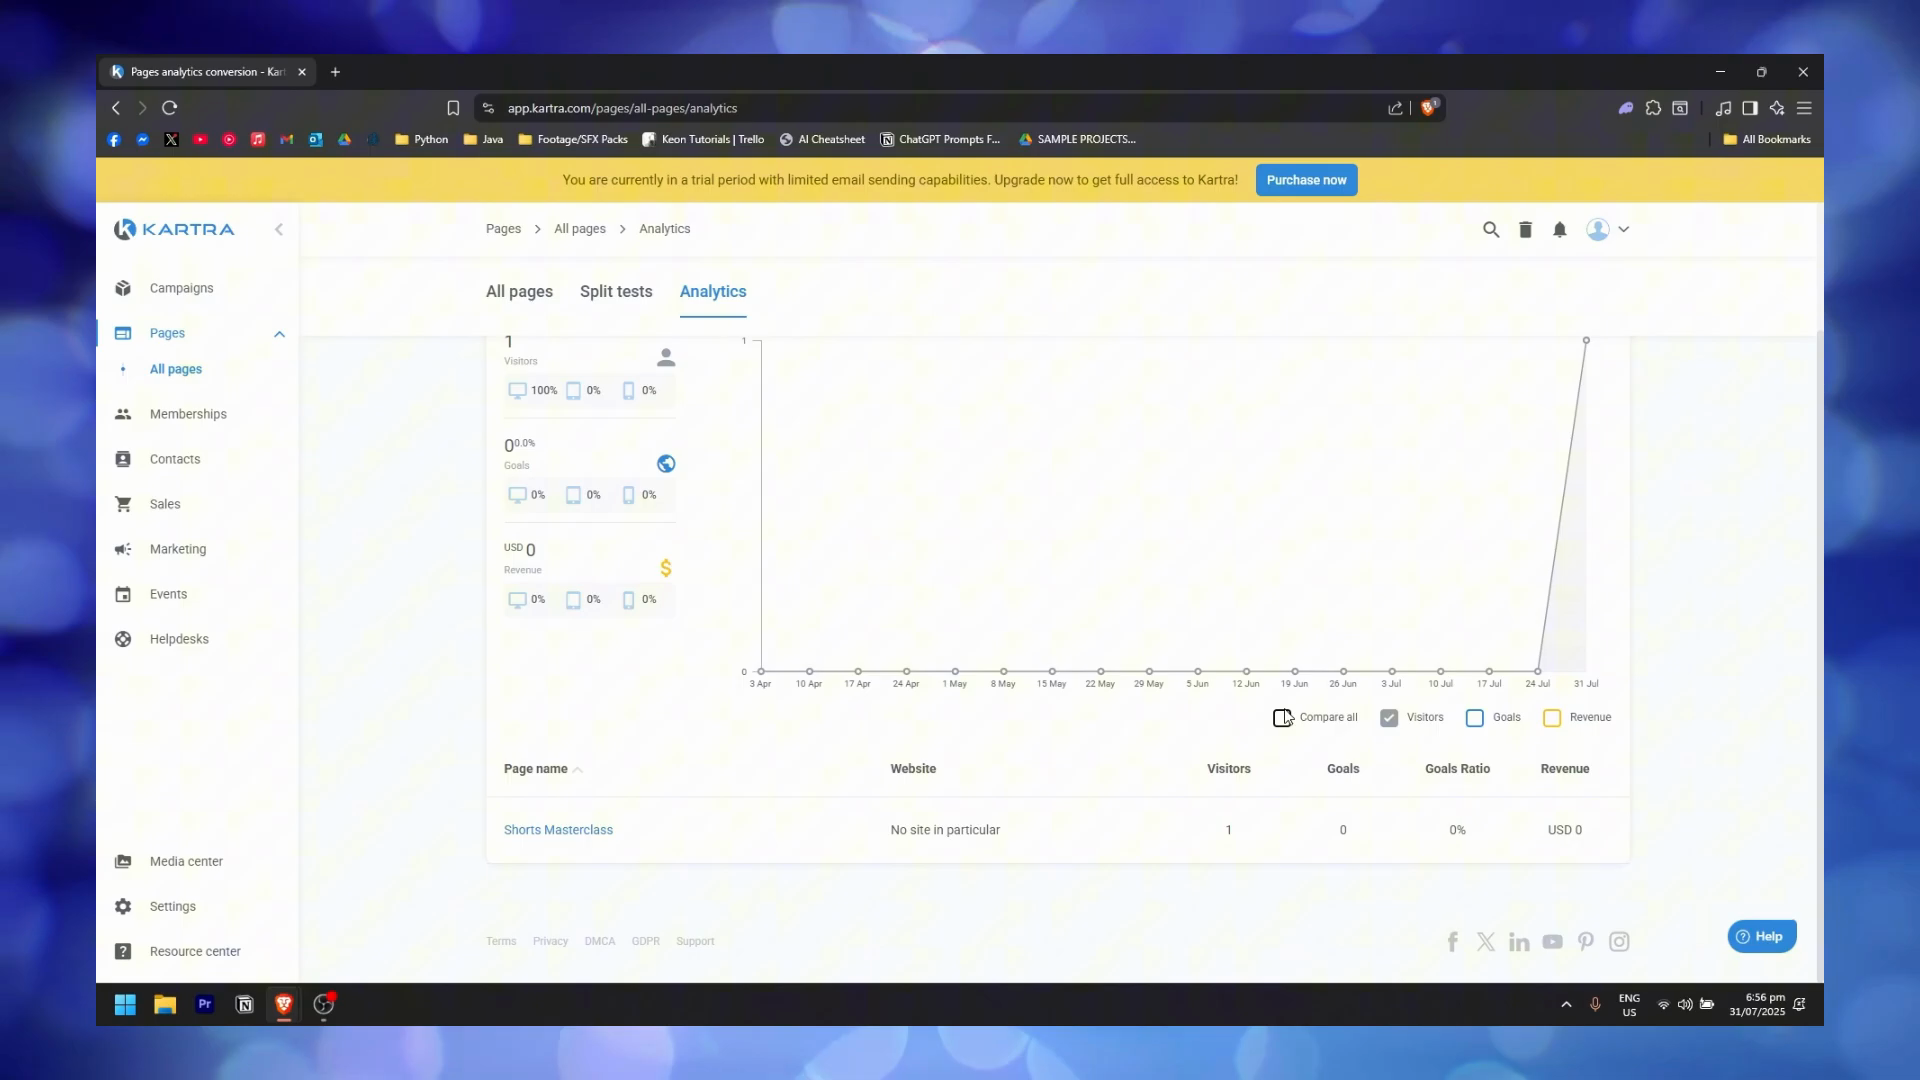Select the Analytics tab
Image resolution: width=1920 pixels, height=1080 pixels.
713,291
